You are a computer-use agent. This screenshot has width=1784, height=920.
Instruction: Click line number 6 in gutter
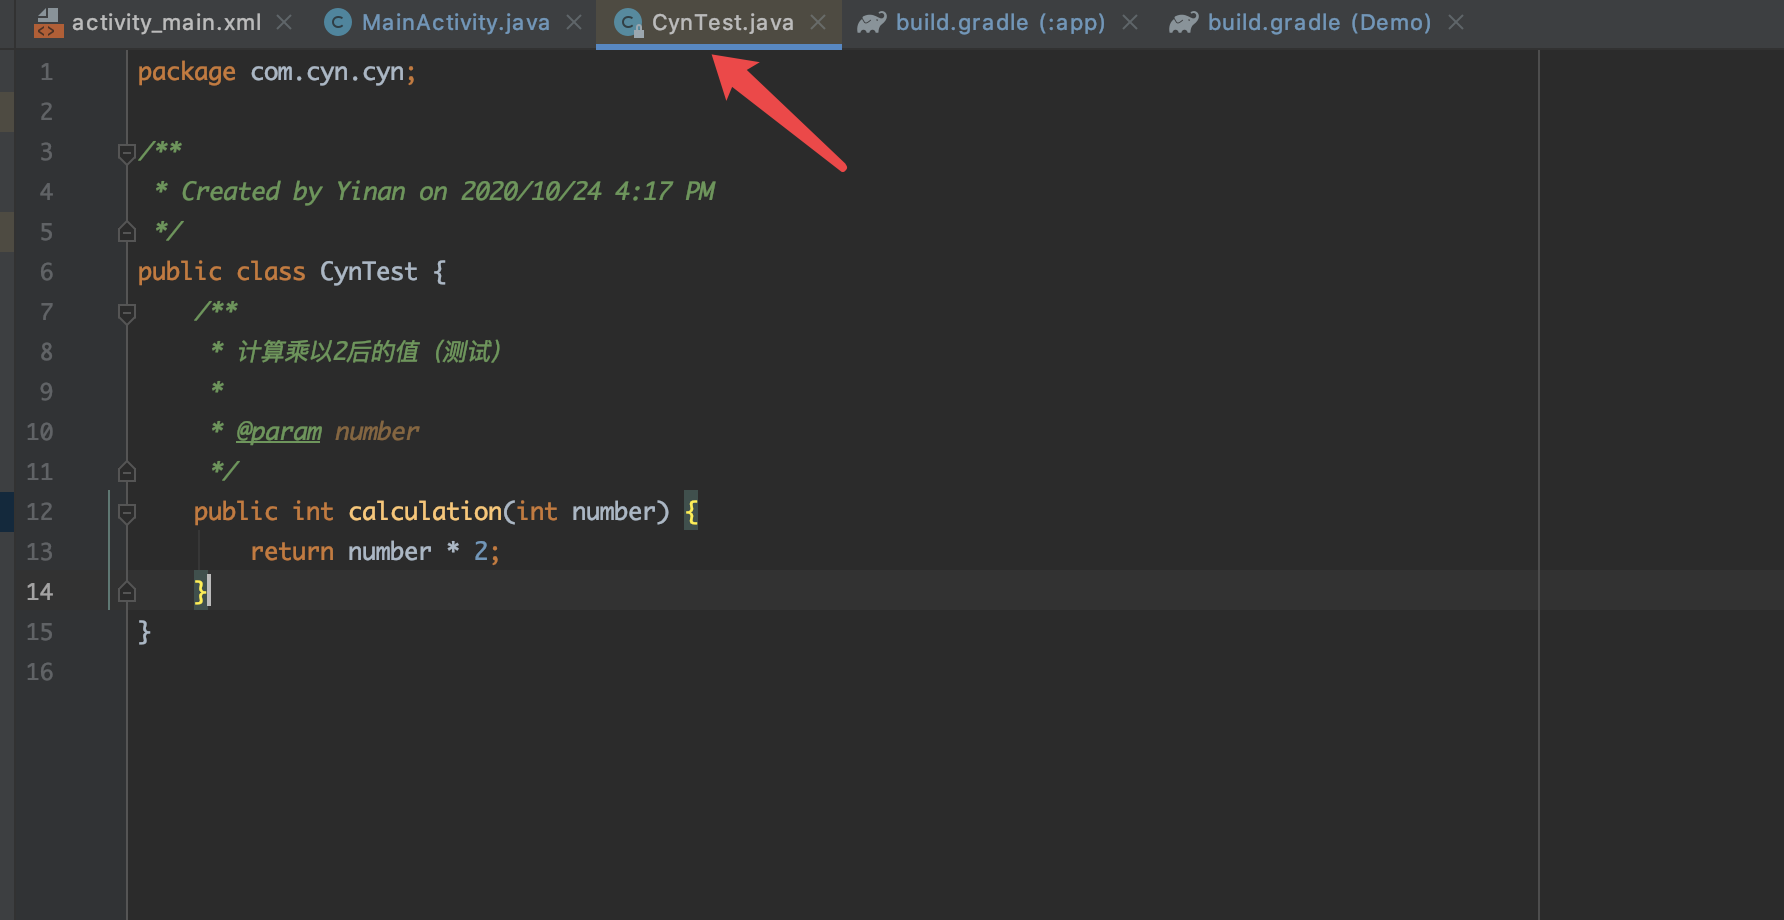coord(46,272)
